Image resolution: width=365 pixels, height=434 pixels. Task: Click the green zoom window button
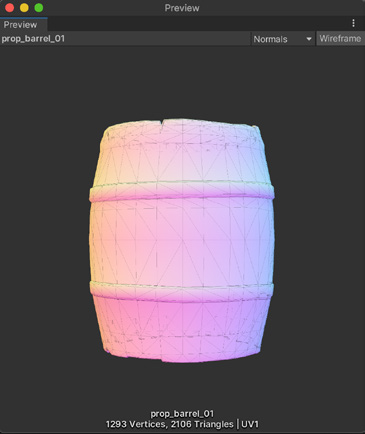[39, 8]
